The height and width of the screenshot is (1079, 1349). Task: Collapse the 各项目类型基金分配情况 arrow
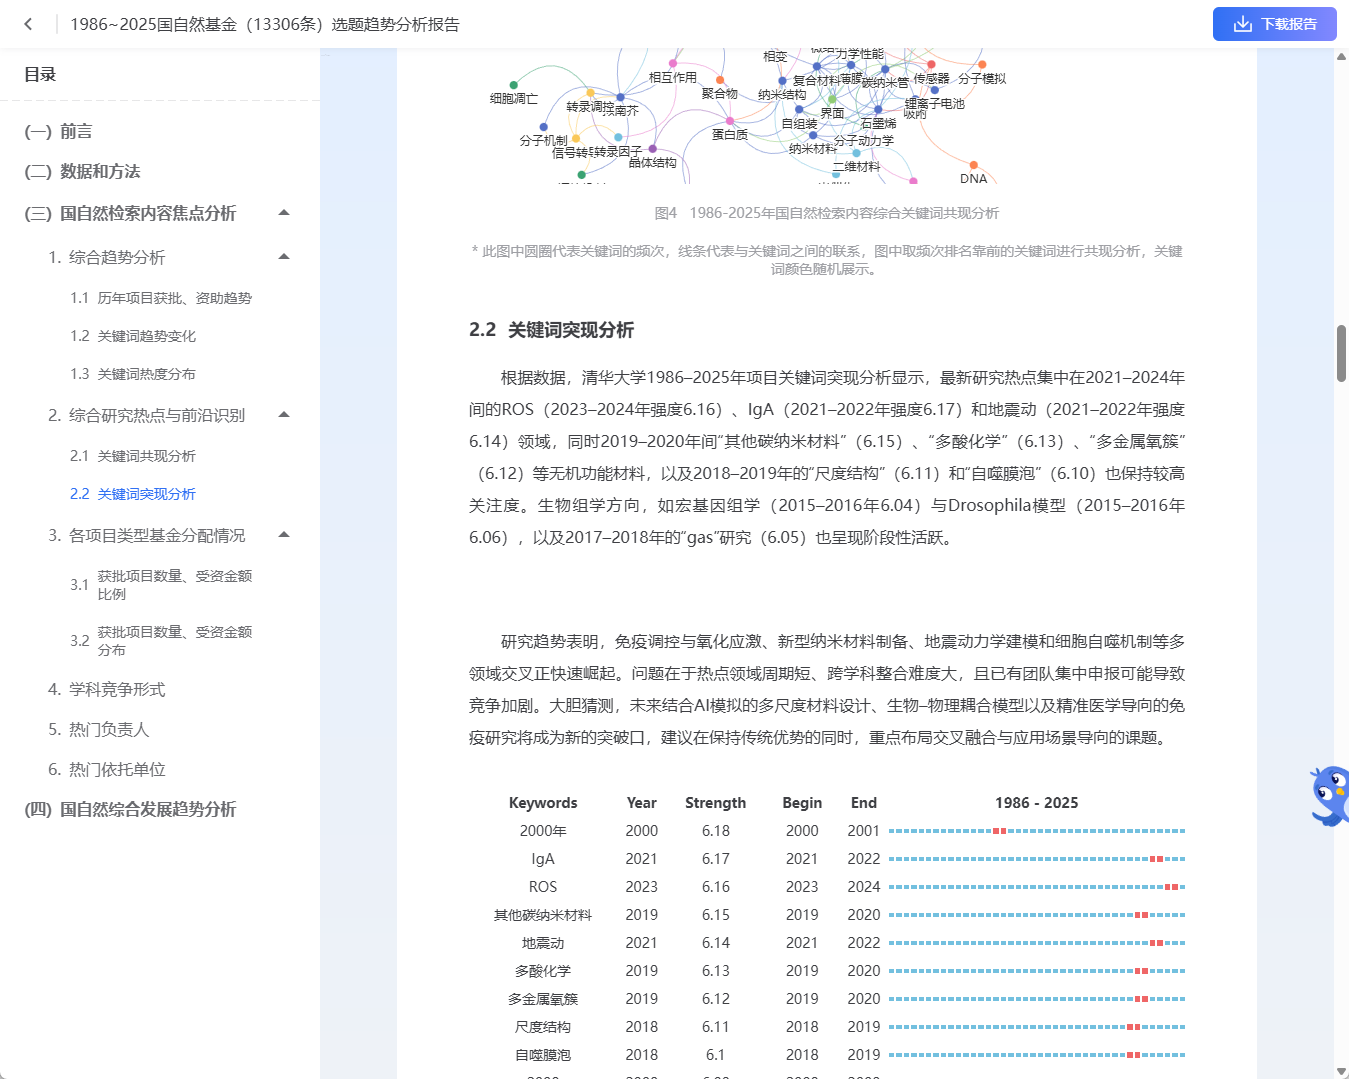284,535
